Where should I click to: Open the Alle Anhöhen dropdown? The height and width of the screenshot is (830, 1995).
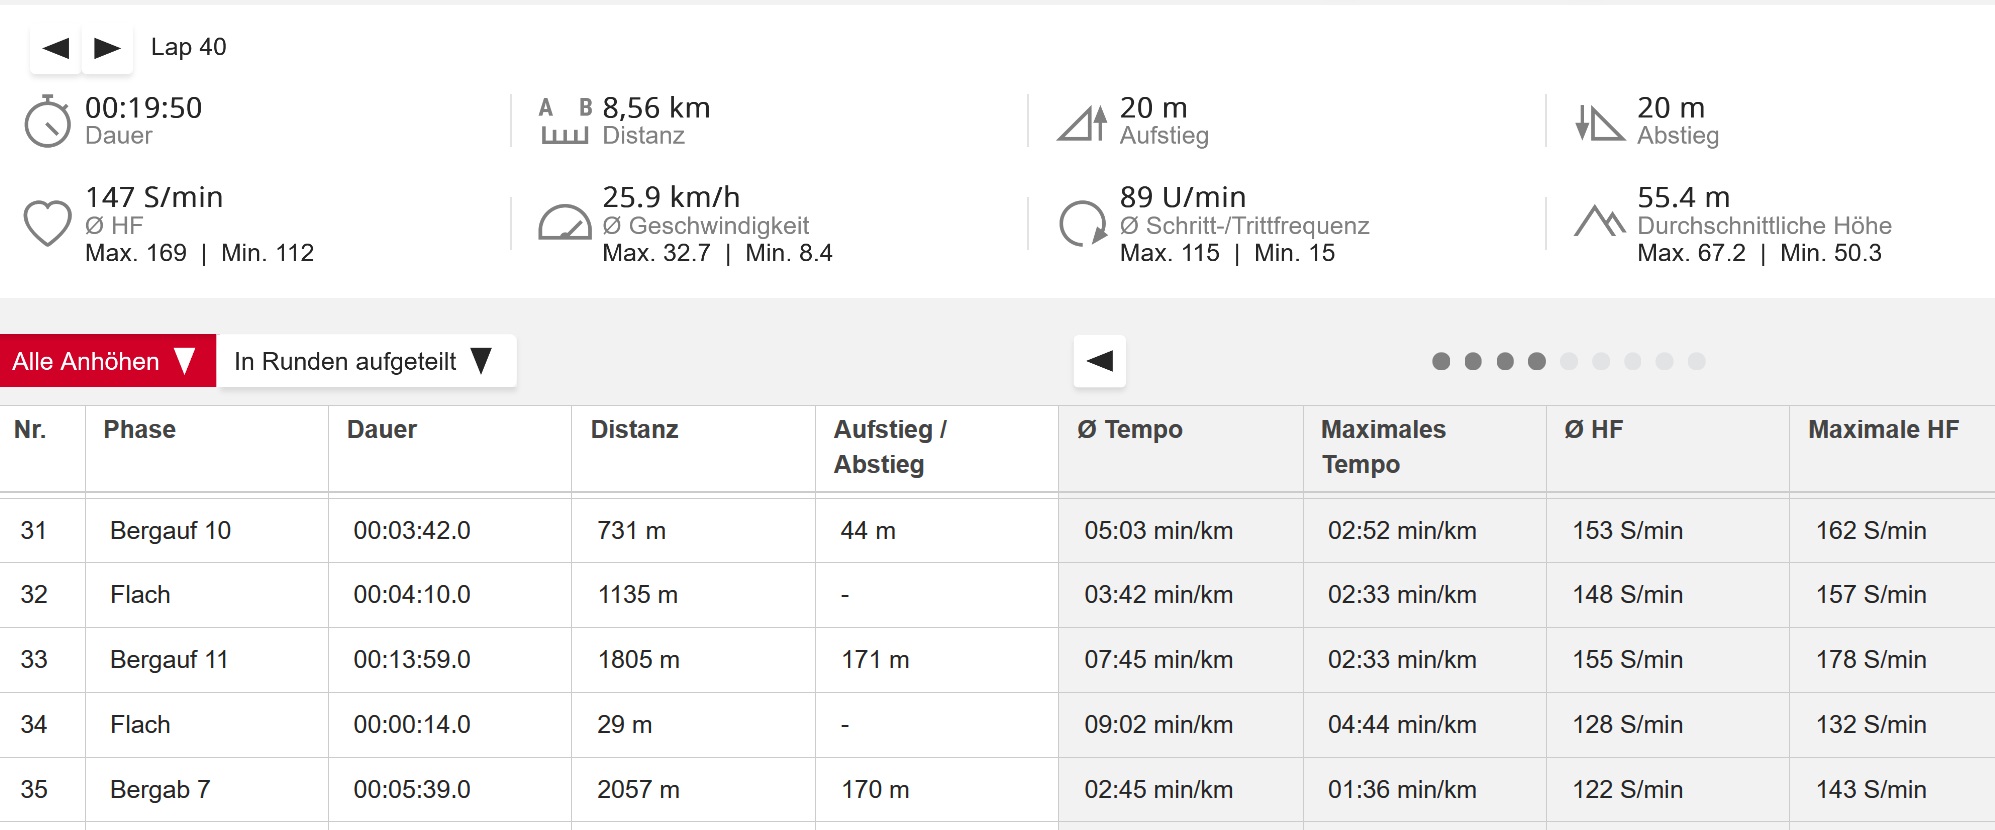[108, 361]
